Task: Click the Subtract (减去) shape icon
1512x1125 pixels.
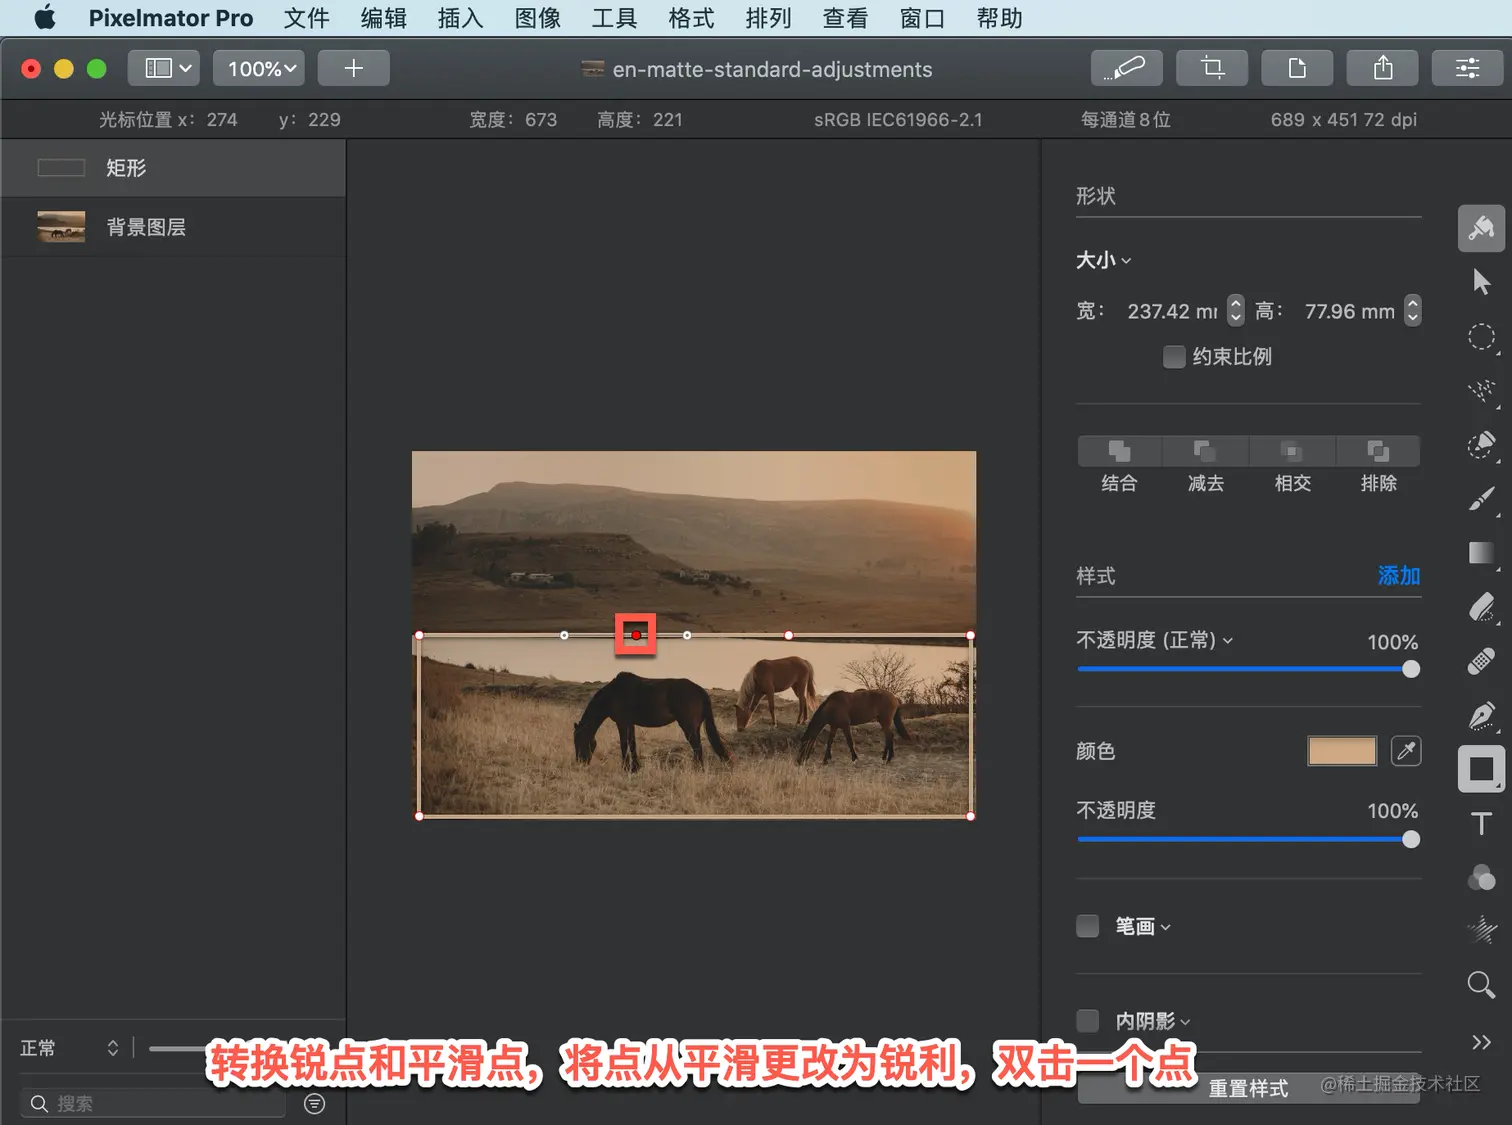Action: click(1205, 451)
